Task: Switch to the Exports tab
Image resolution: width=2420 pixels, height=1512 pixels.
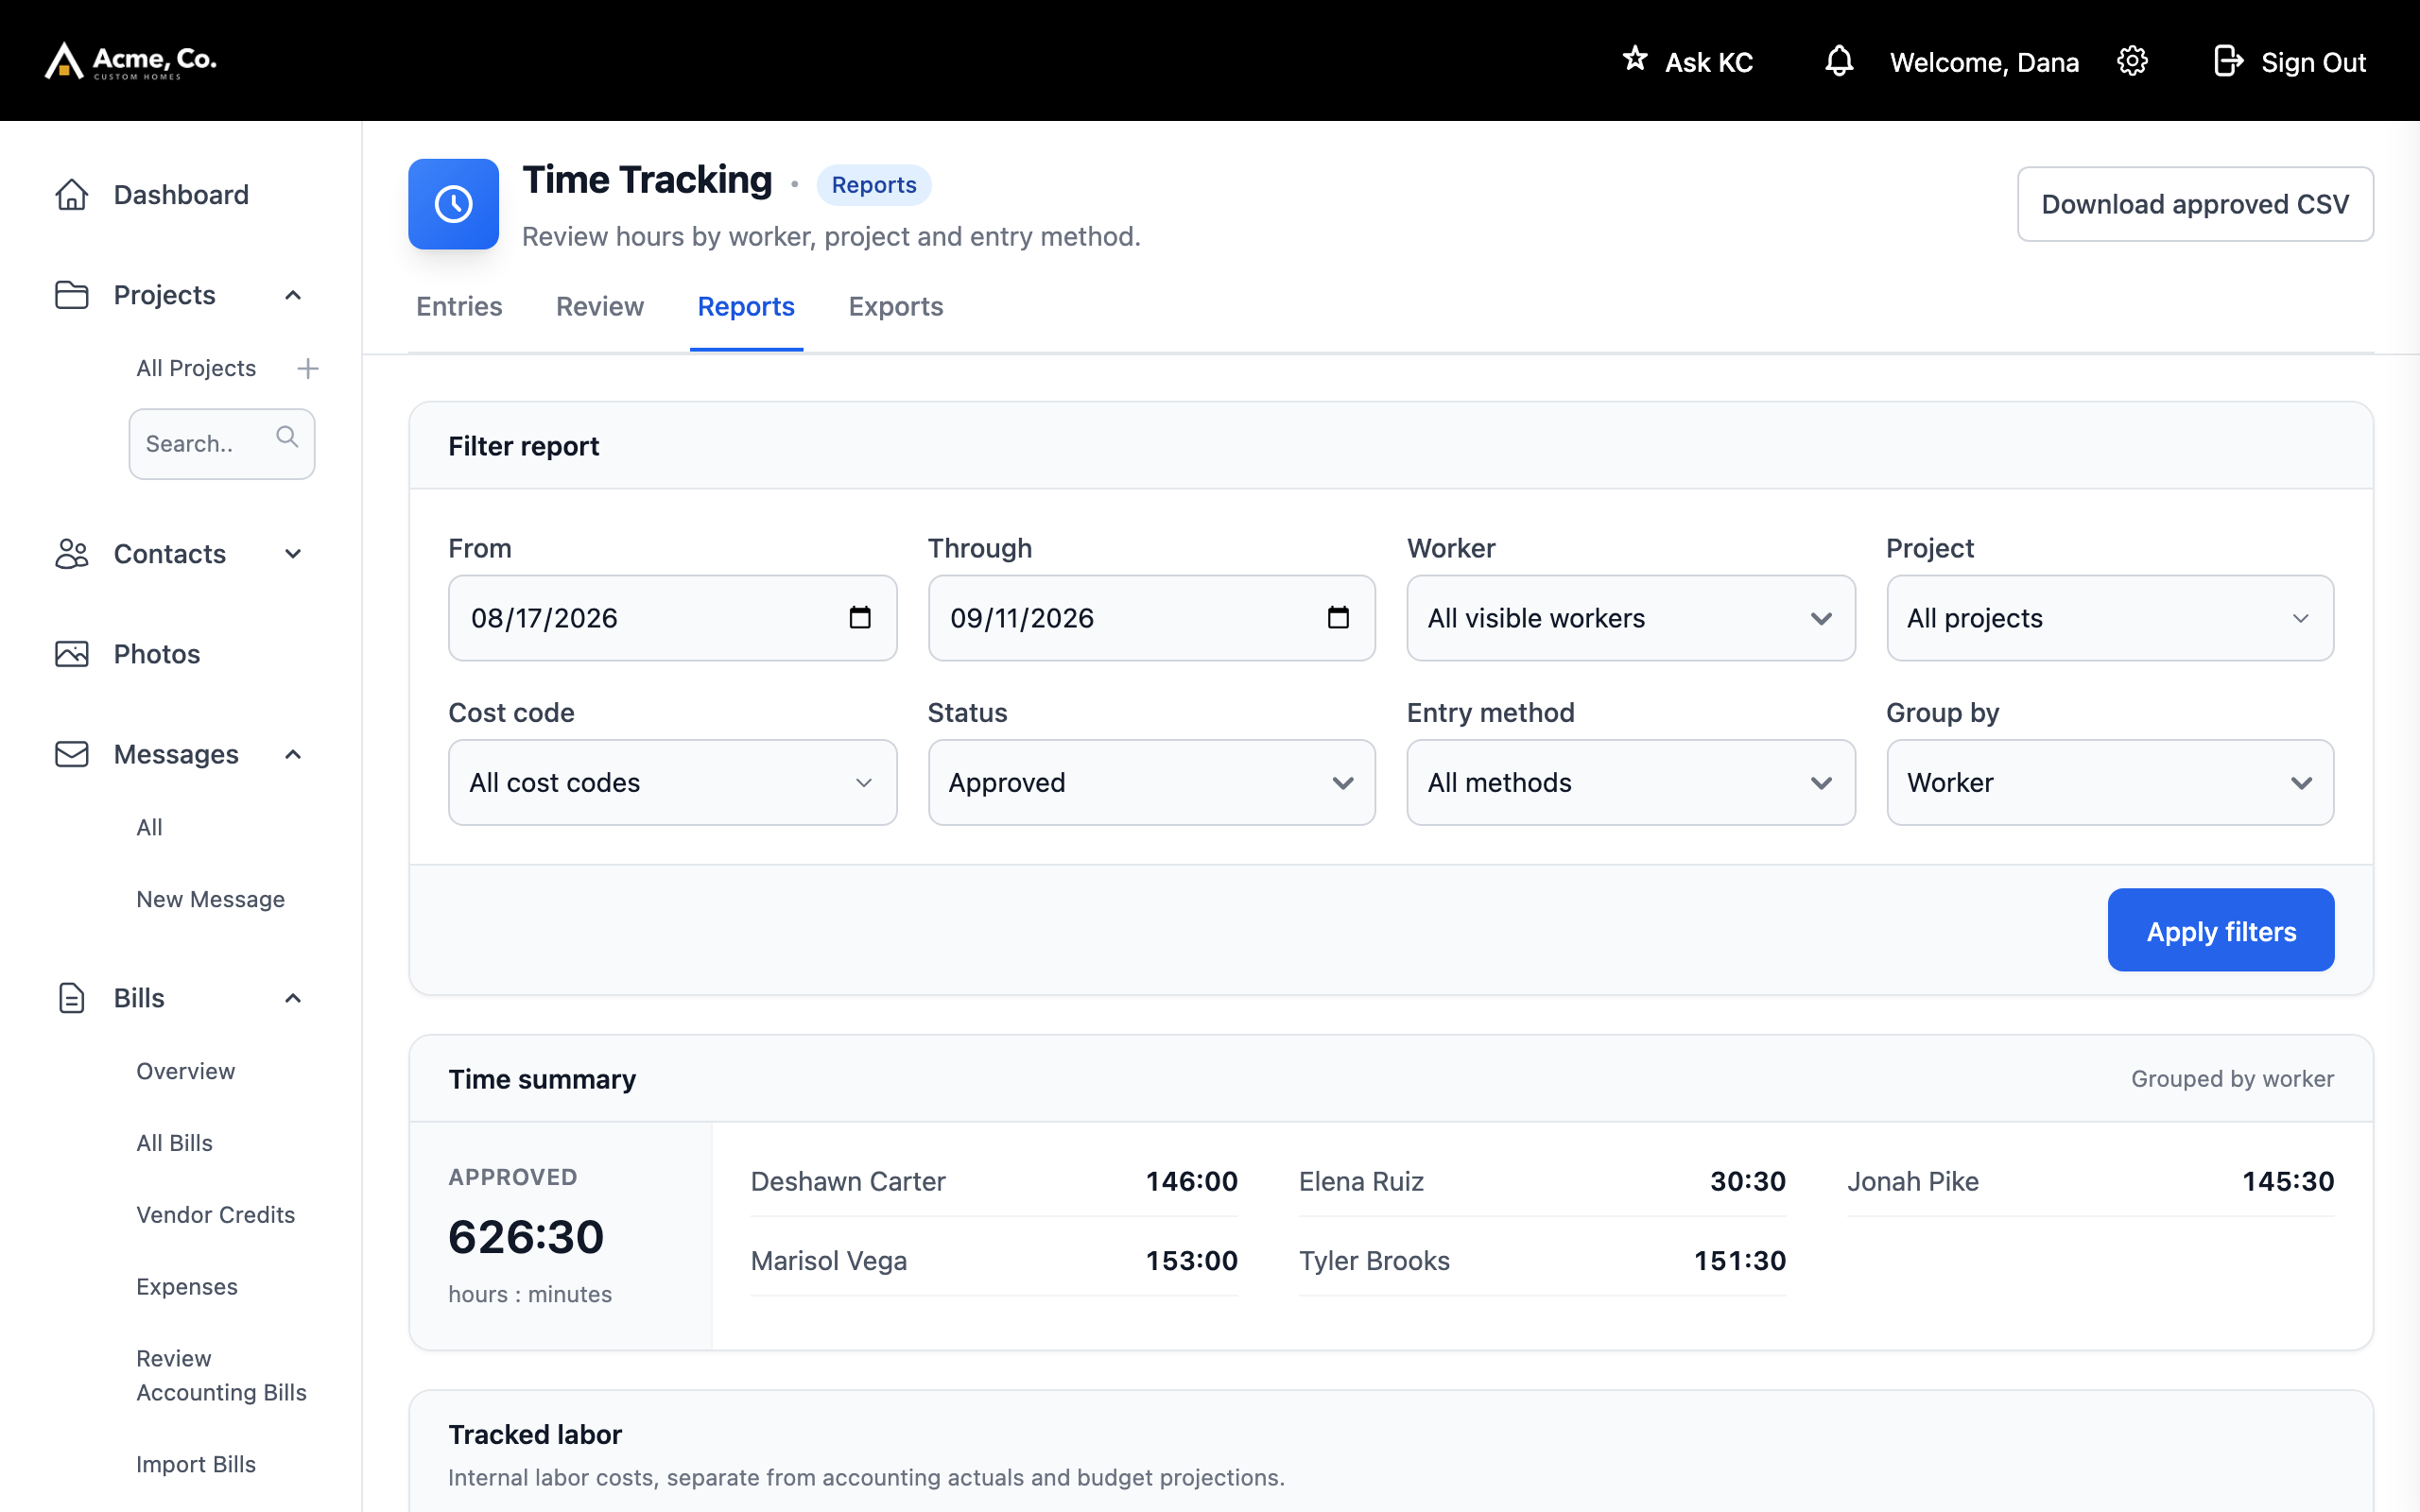Action: 895,306
